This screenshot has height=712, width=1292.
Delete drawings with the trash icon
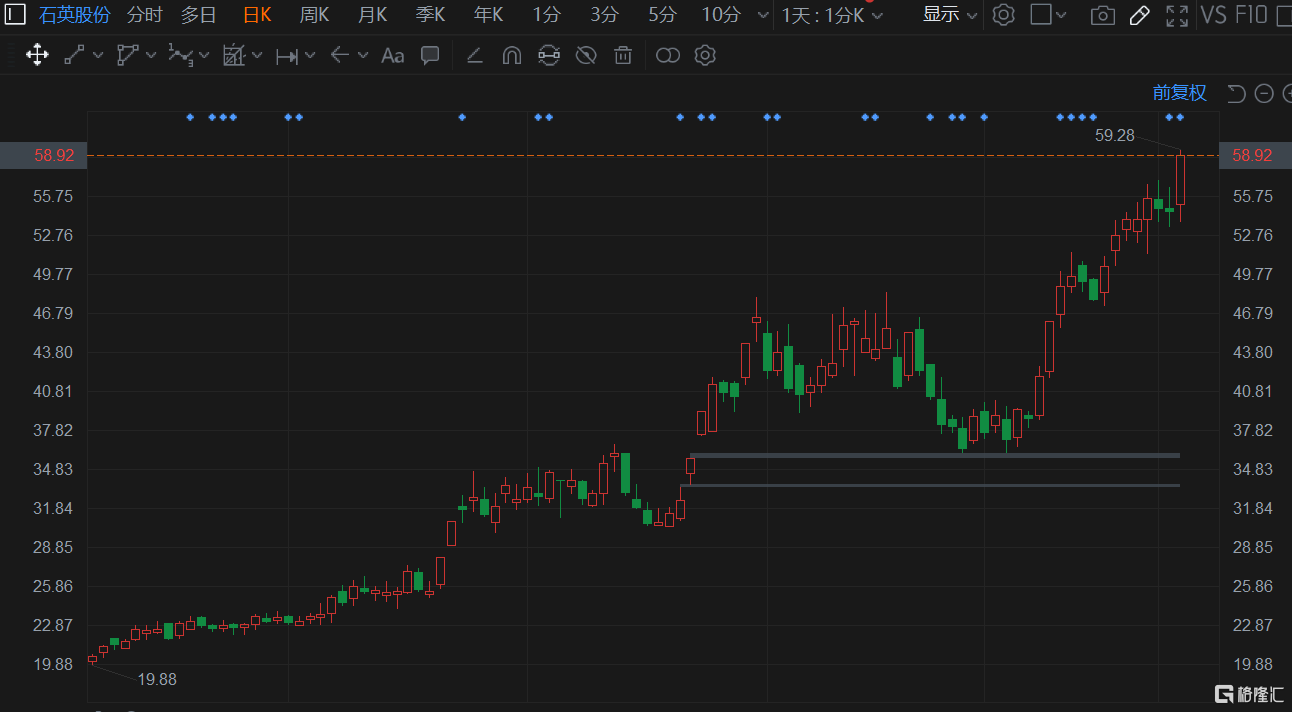623,55
